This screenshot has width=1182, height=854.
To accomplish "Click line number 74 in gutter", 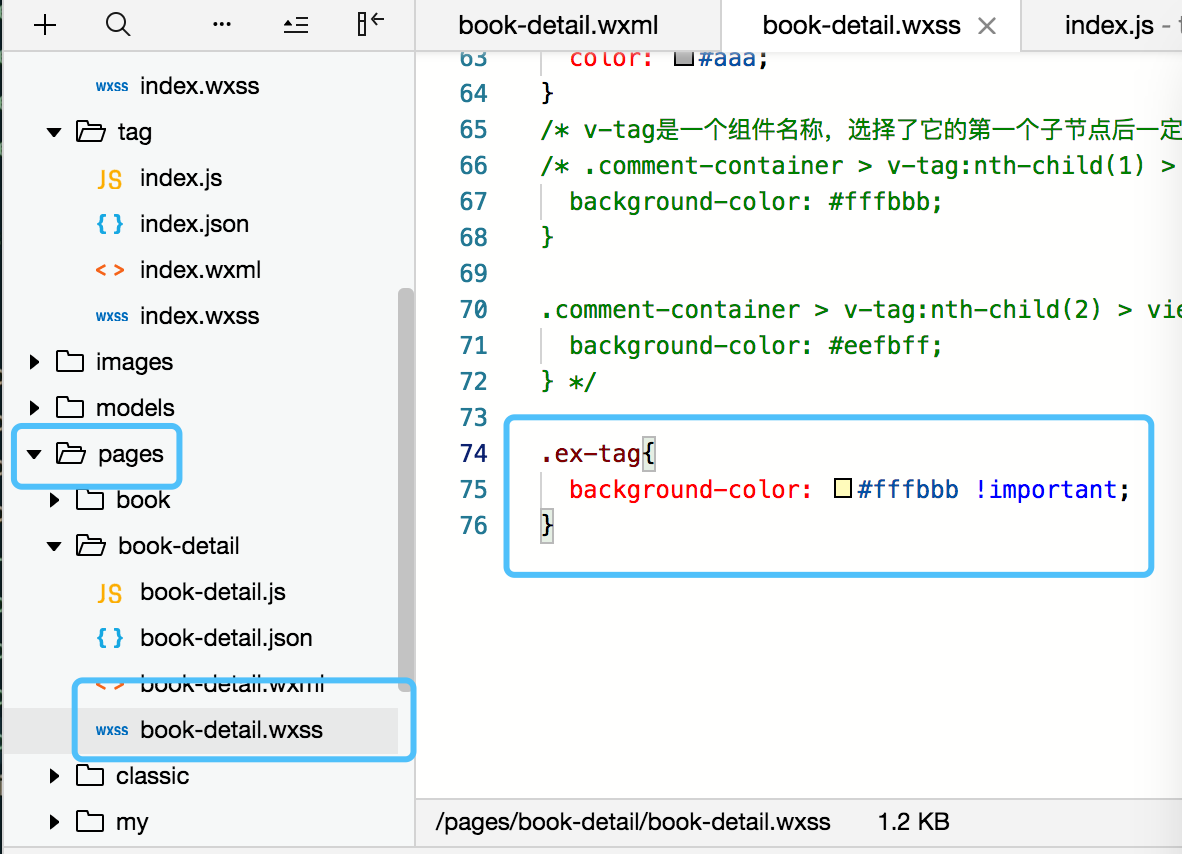I will pos(473,453).
